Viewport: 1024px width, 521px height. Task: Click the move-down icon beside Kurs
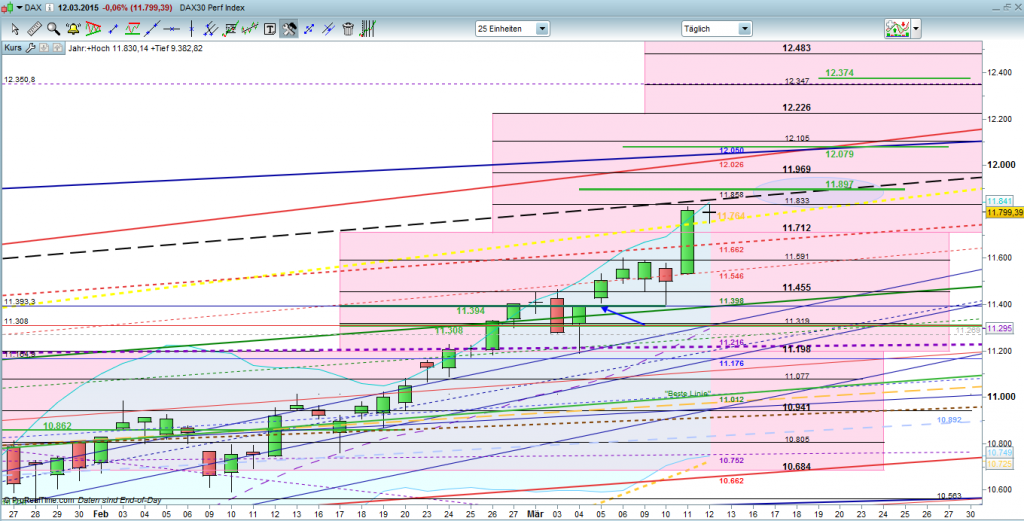coord(43,48)
